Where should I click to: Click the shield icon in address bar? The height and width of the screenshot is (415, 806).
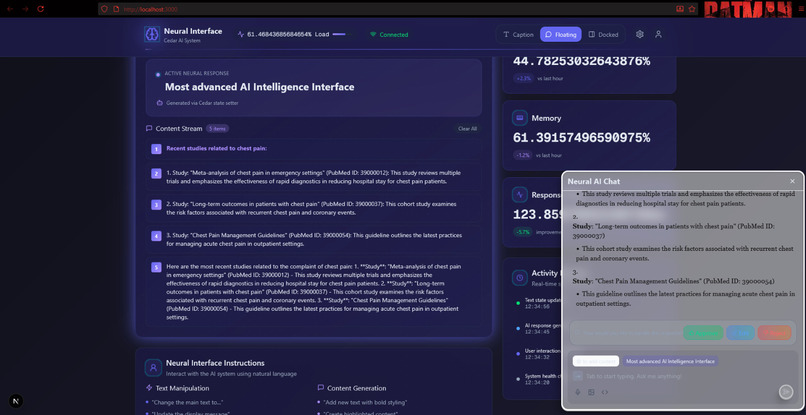pyautogui.click(x=105, y=9)
